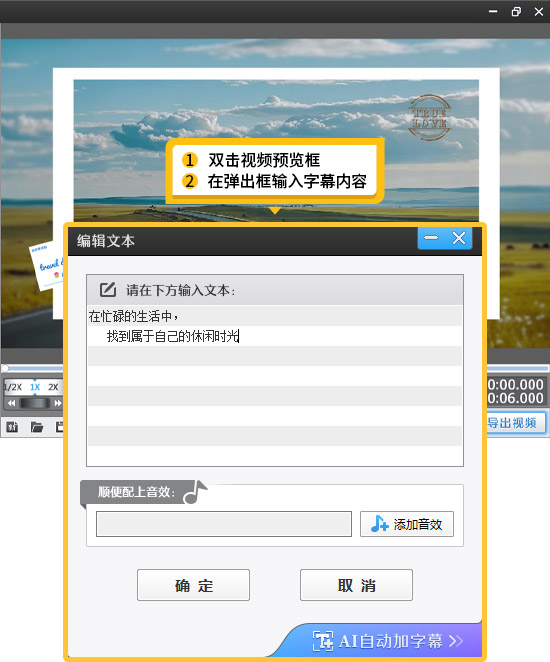Viewport: 550px width, 662px height.
Task: Open project with the folder icon
Action: (x=37, y=427)
